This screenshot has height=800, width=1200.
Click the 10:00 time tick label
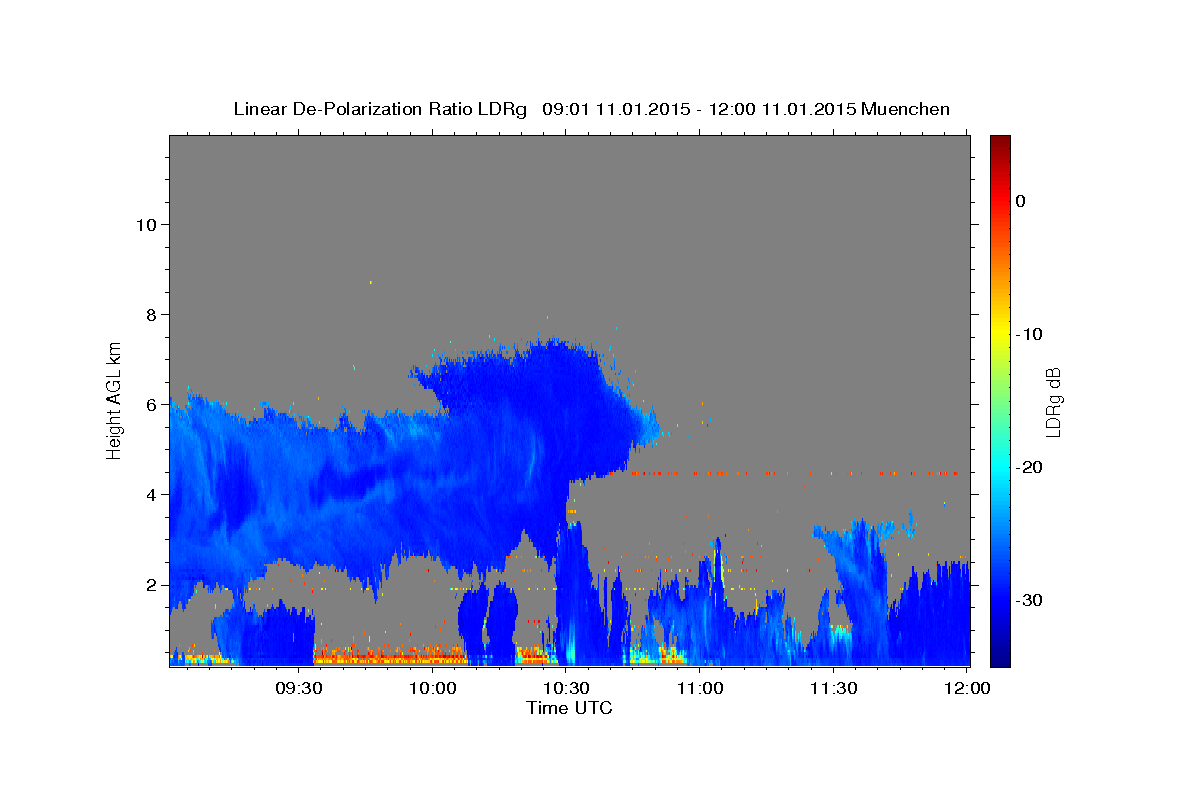coord(434,688)
